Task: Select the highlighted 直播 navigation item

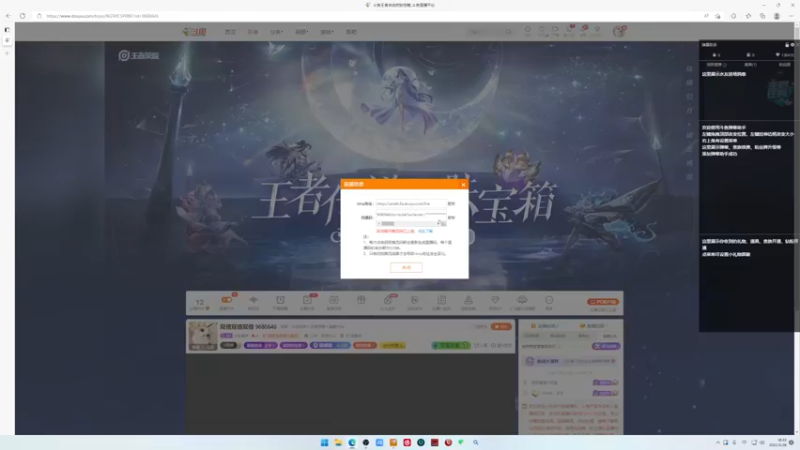Action: point(253,32)
